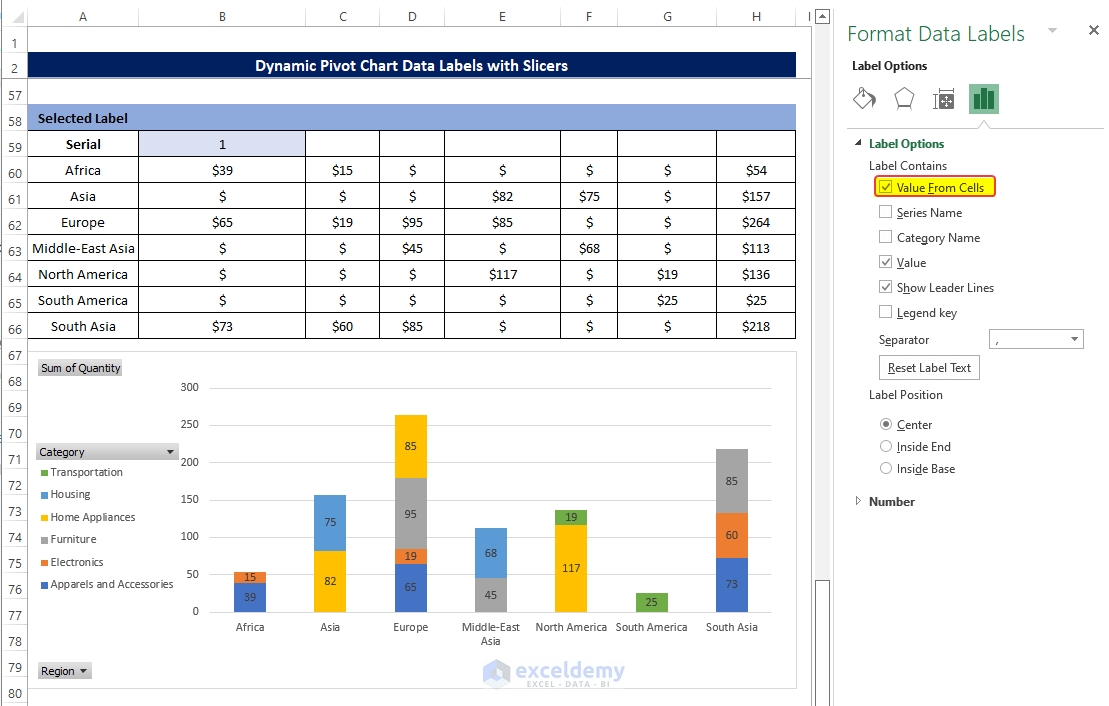This screenshot has height=706, width=1109.
Task: Select the Inside End radio button
Action: coord(886,447)
